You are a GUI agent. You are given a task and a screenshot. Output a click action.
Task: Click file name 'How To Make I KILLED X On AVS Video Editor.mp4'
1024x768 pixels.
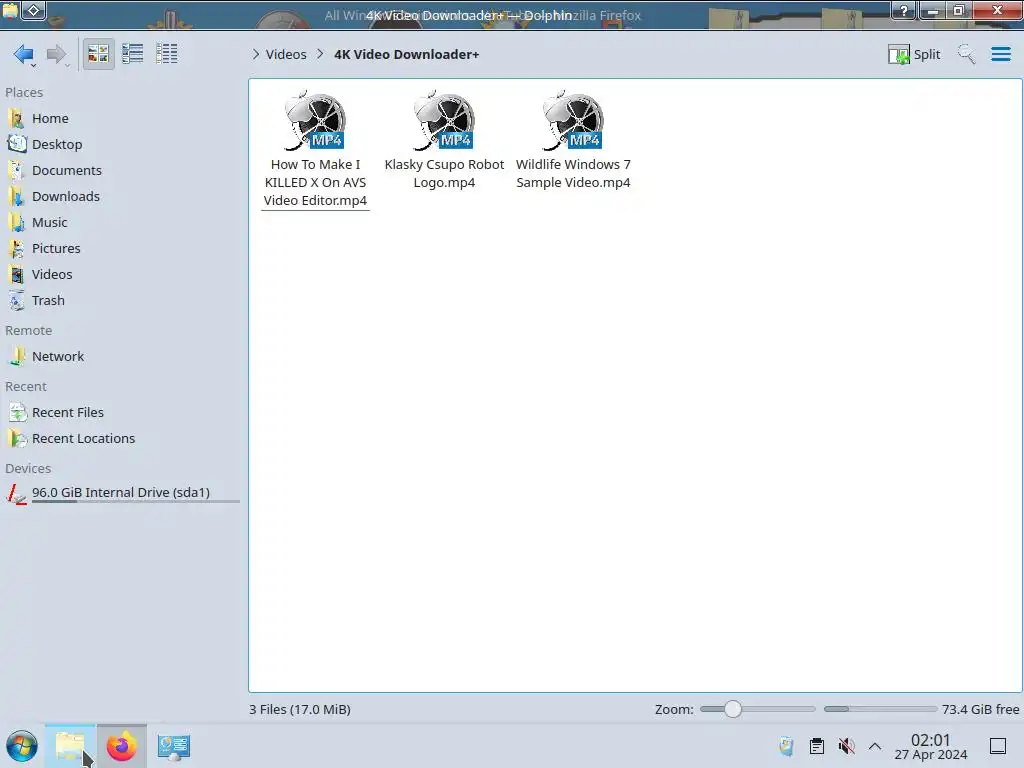coord(315,183)
